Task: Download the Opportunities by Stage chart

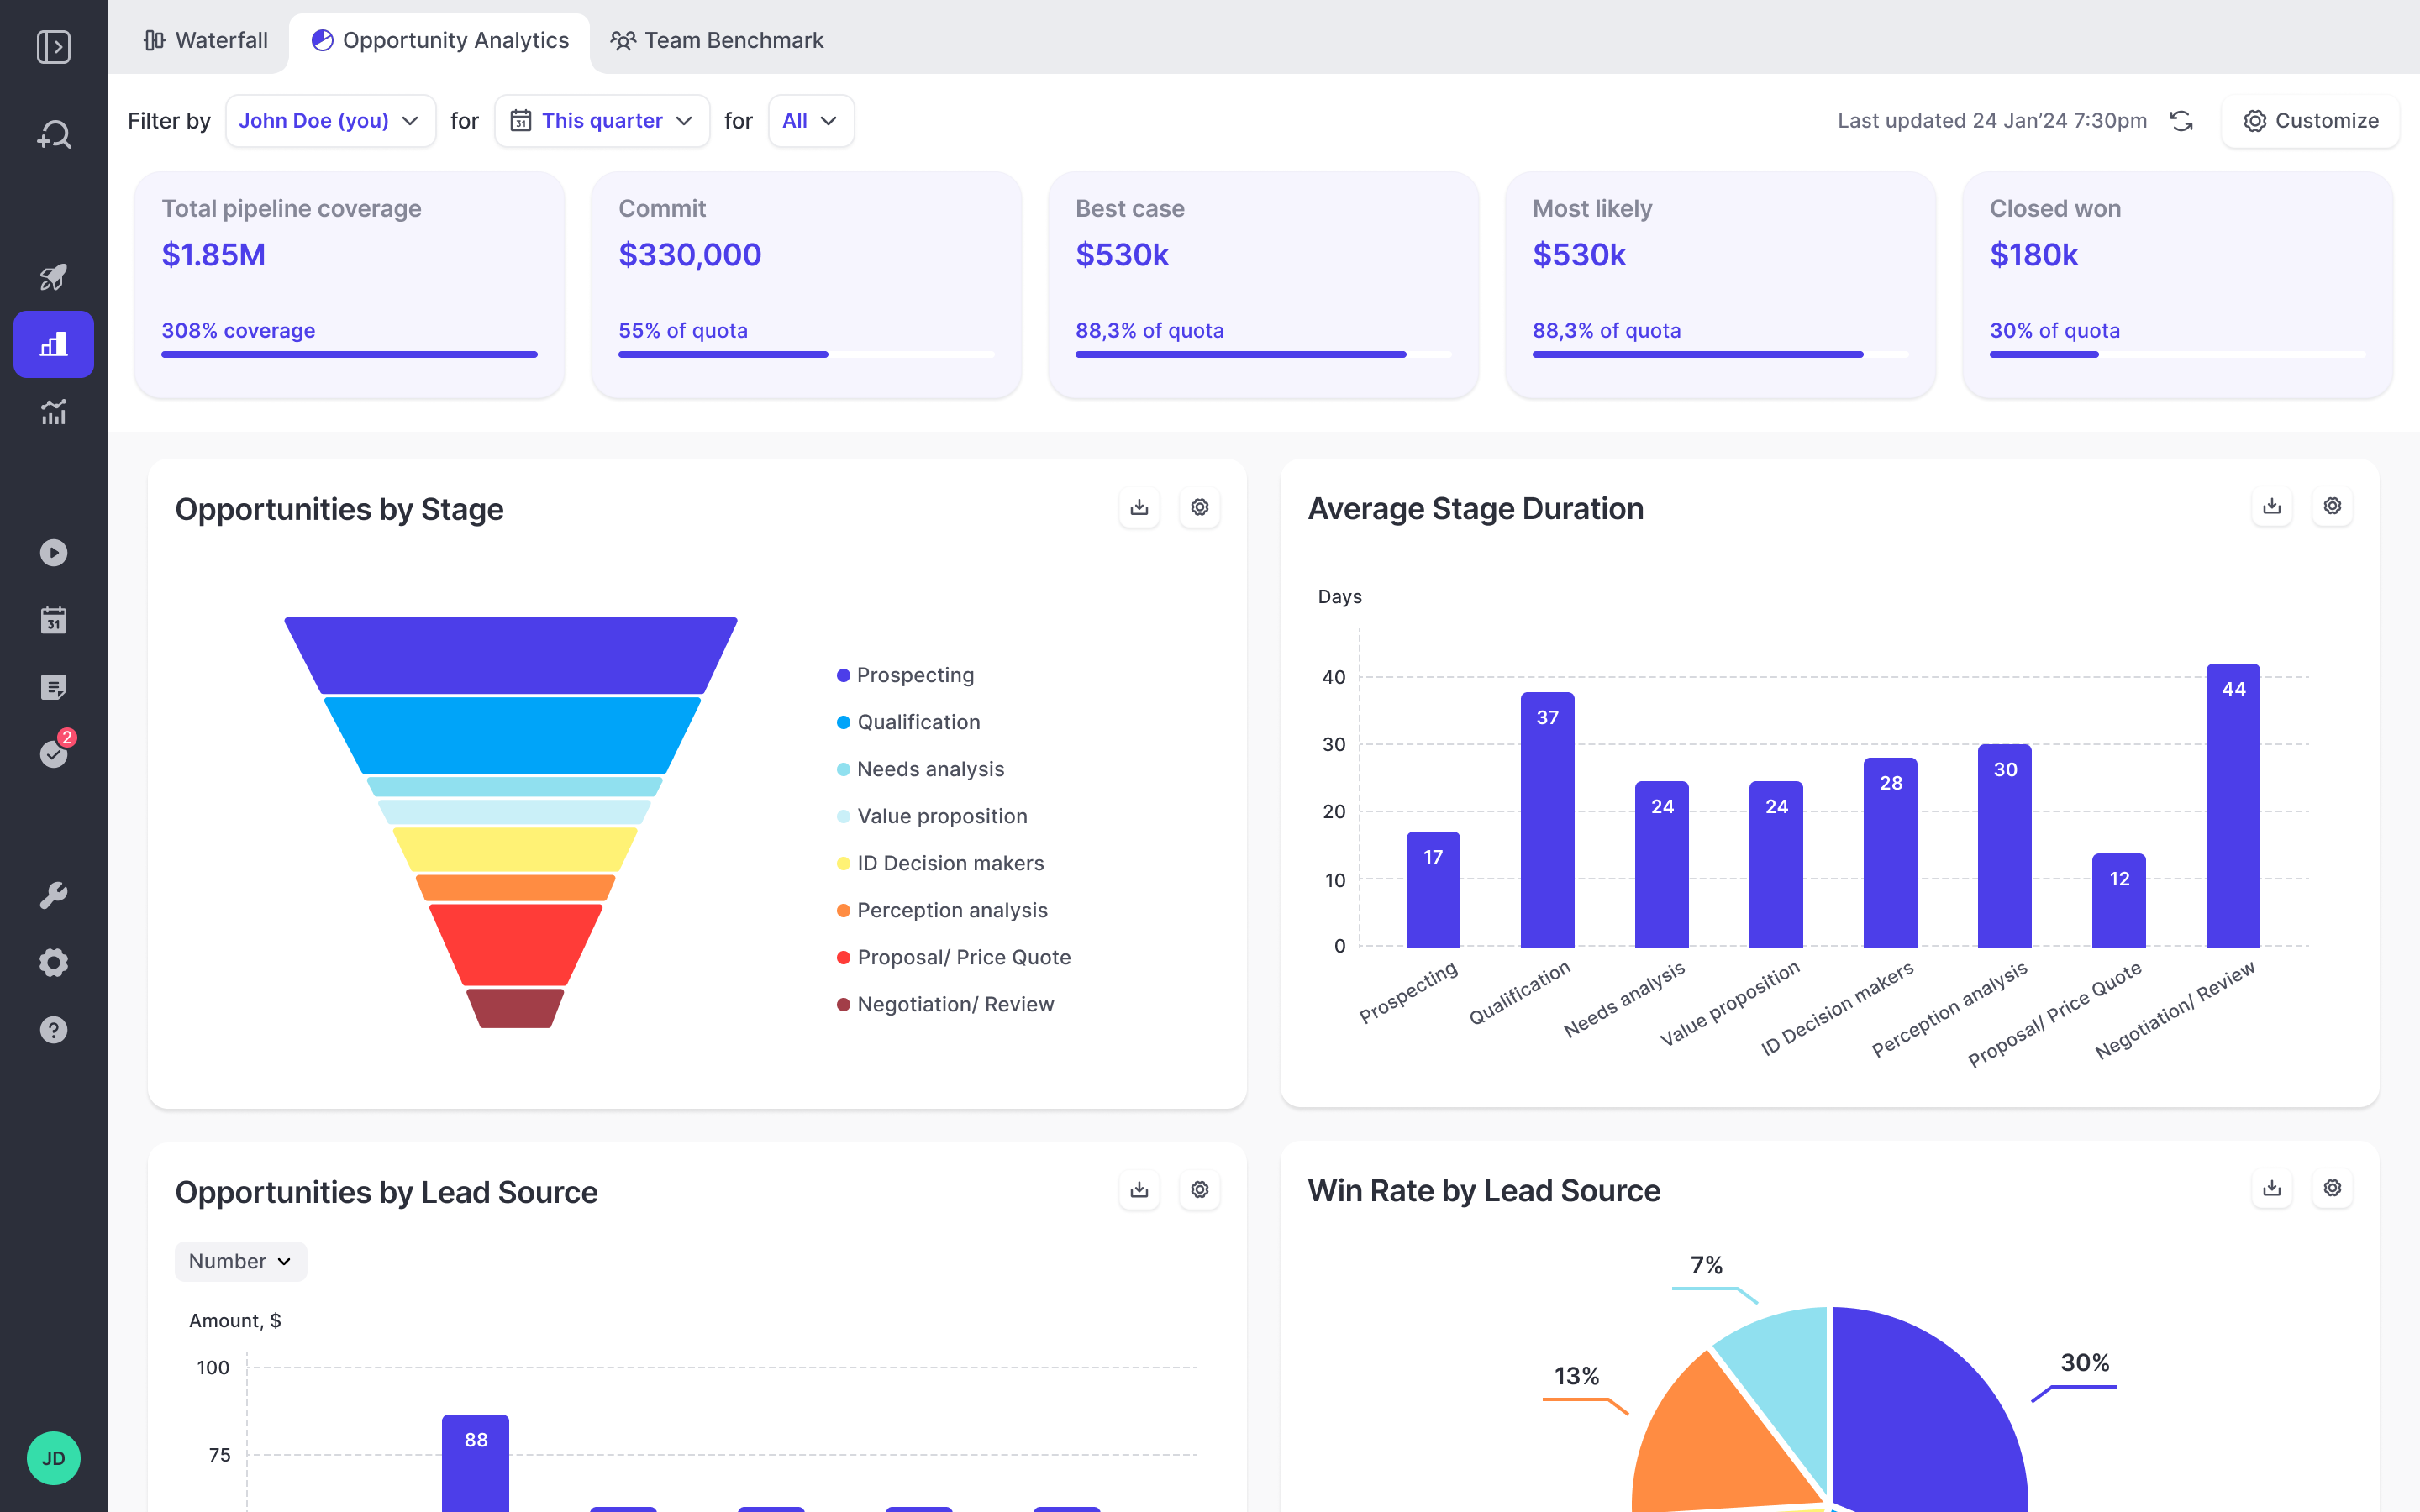Action: click(x=1139, y=507)
